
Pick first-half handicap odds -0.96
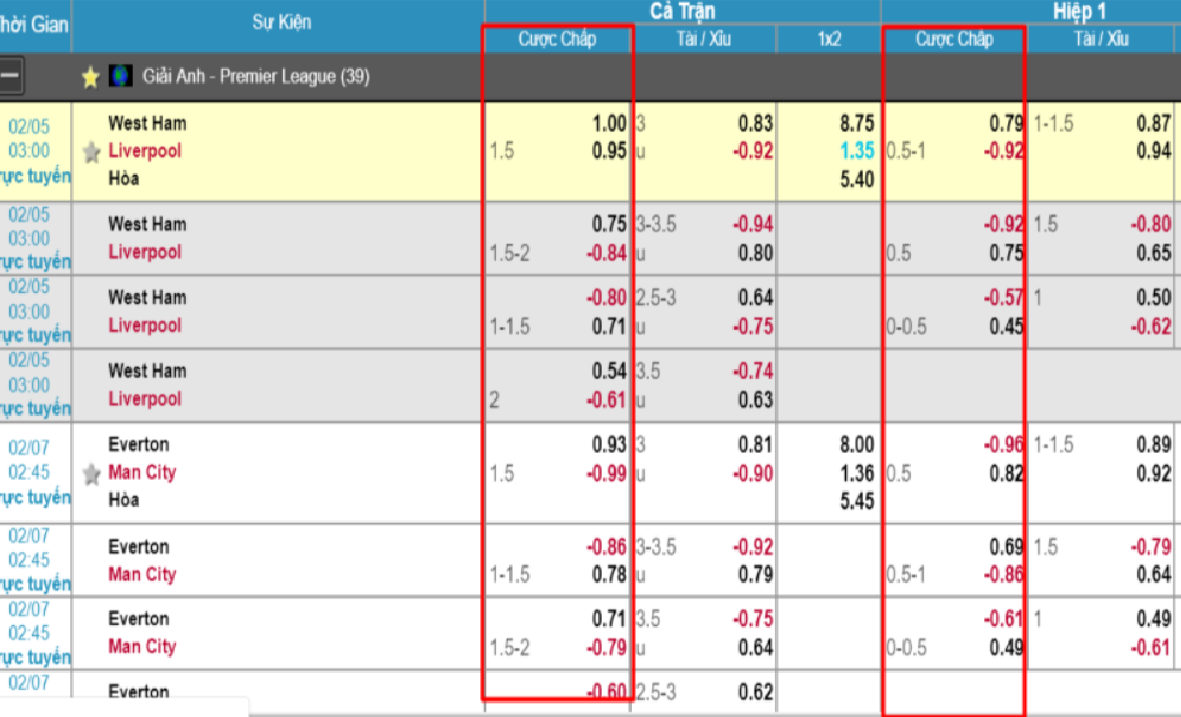[x=1003, y=444]
